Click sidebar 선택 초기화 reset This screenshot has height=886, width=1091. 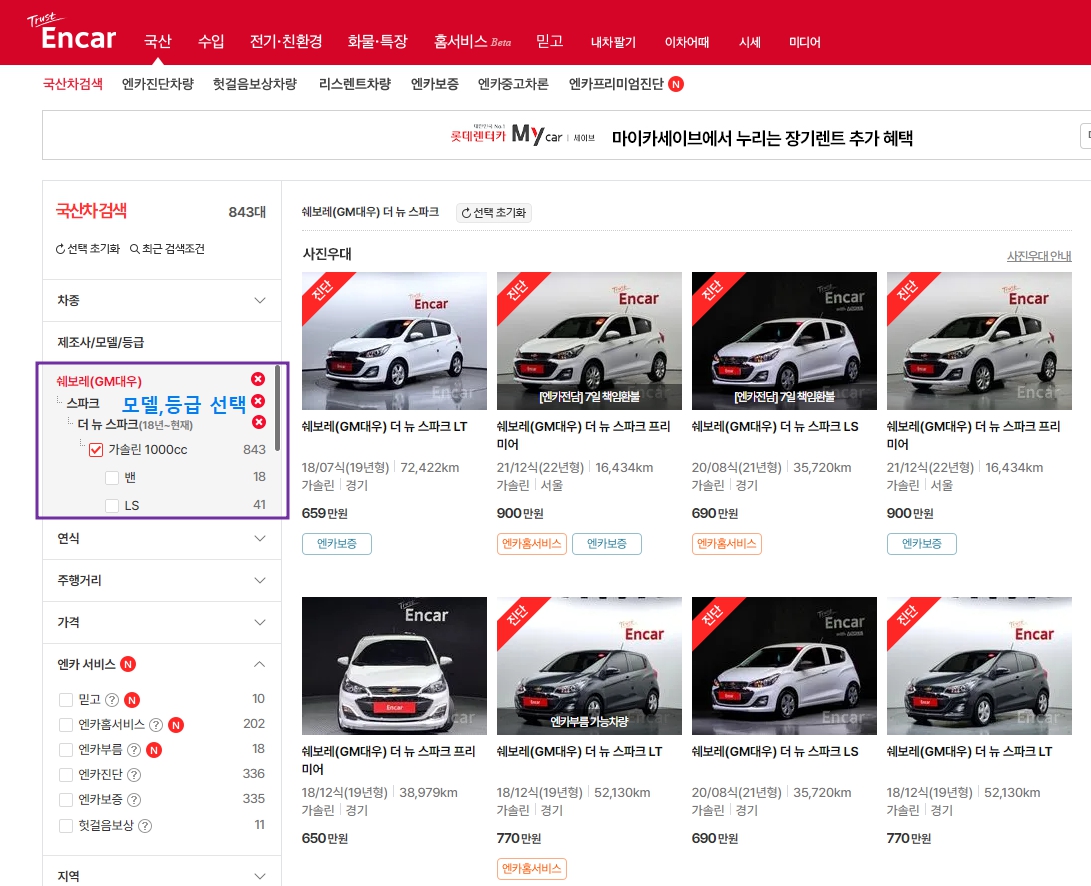point(88,248)
